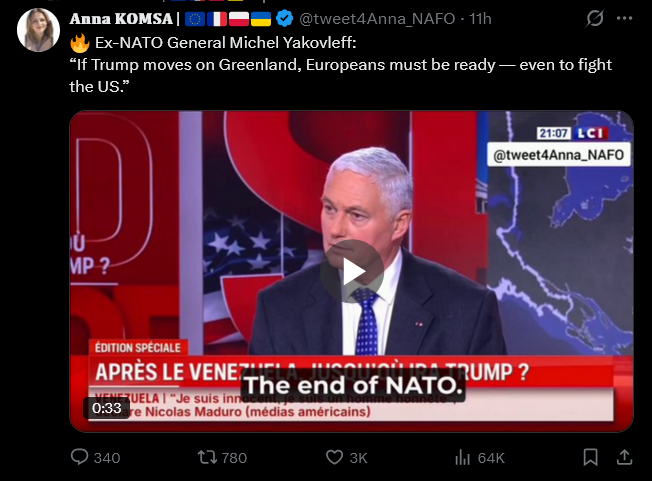Click the "The end of NATO." subtitle

point(351,385)
